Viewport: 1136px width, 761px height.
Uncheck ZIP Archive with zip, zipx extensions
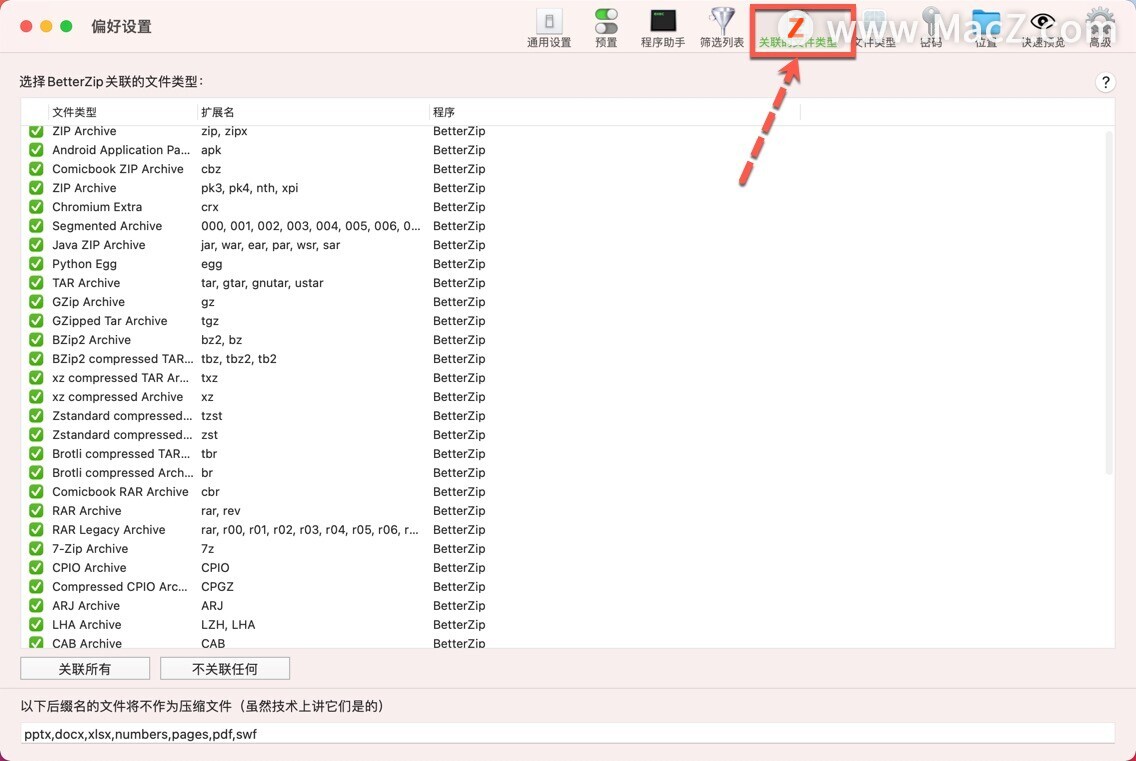pos(36,131)
